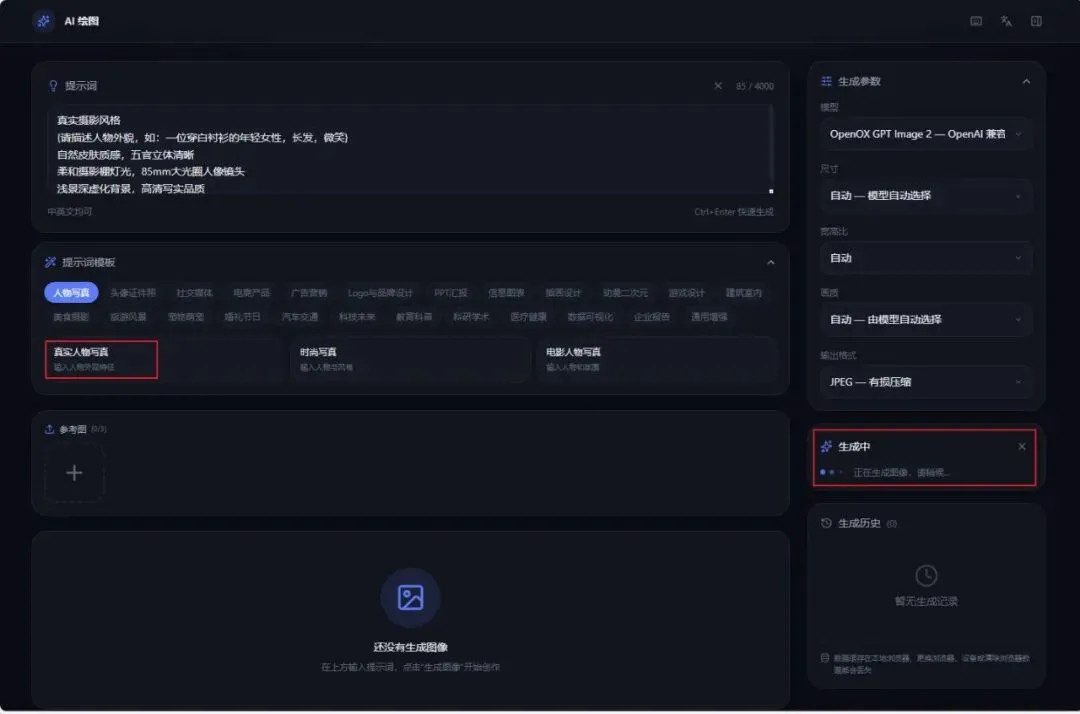Select the 信息图表 template category
Screen dimensions: 1080x714
[x=506, y=293]
